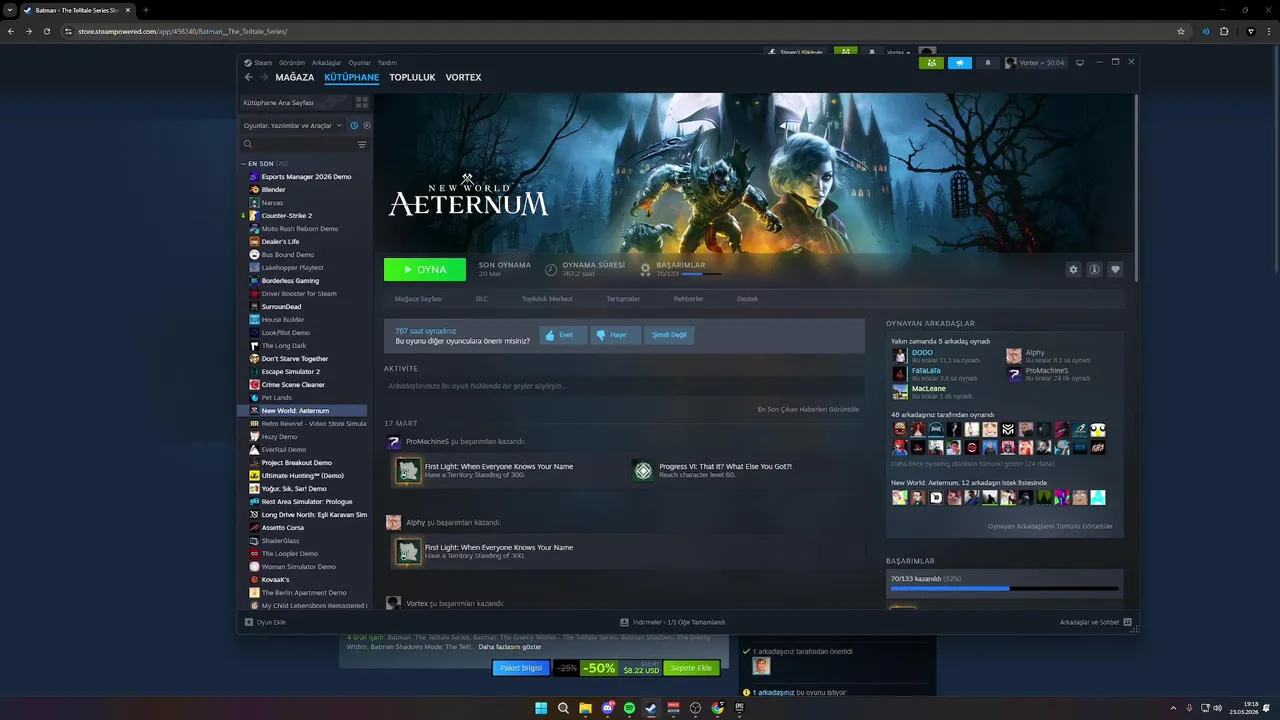Screen dimensions: 1280x720
Task: Dismiss review prompt with 'Şimdi Değil'
Action: (669, 335)
